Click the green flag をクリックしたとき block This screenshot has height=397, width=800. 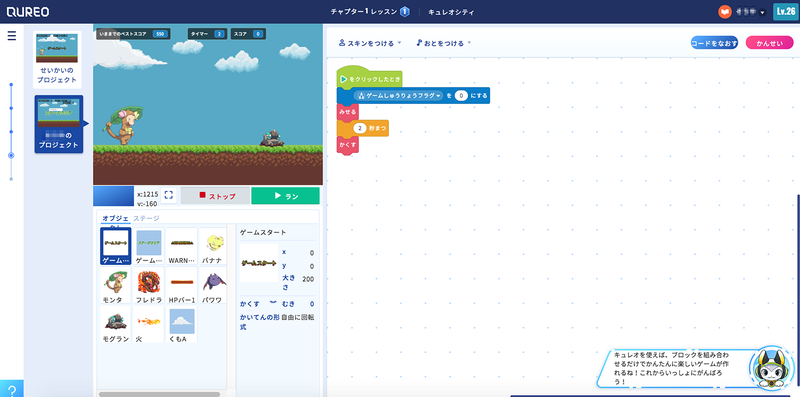[370, 79]
